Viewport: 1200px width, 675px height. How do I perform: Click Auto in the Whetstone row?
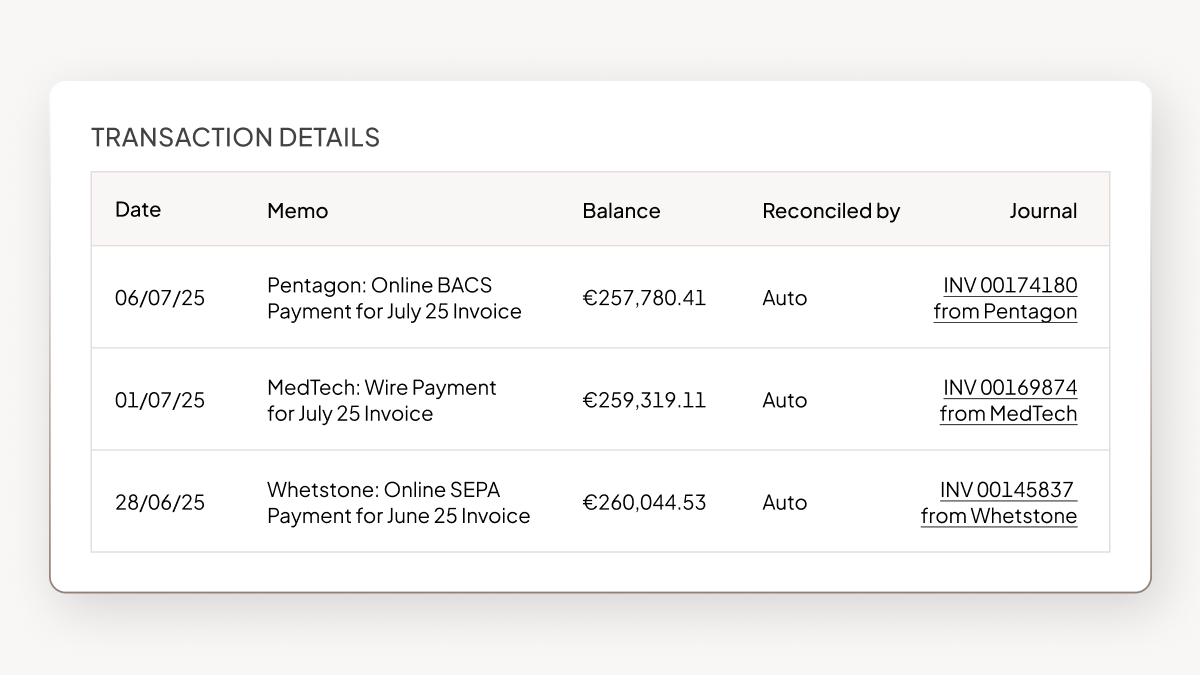784,502
